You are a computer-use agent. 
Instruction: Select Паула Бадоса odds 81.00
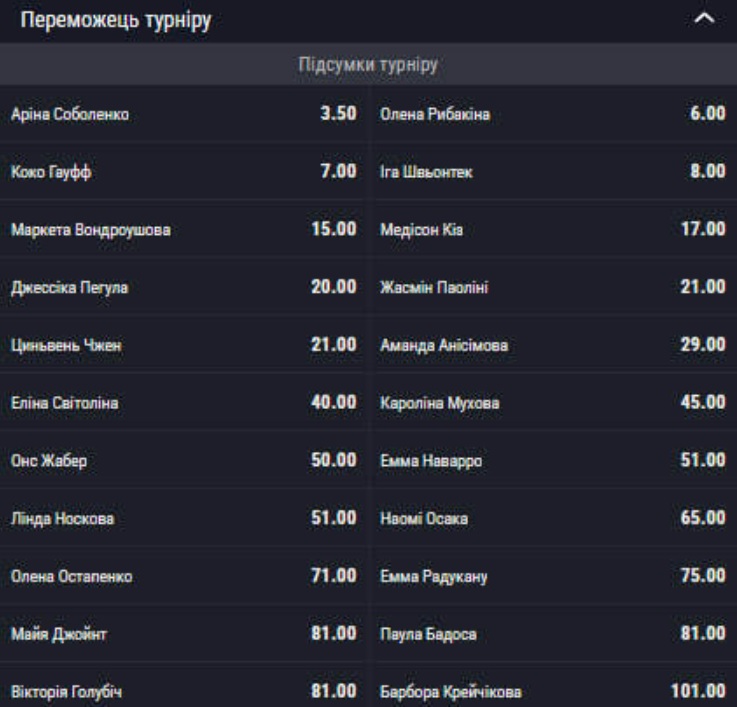coord(553,634)
